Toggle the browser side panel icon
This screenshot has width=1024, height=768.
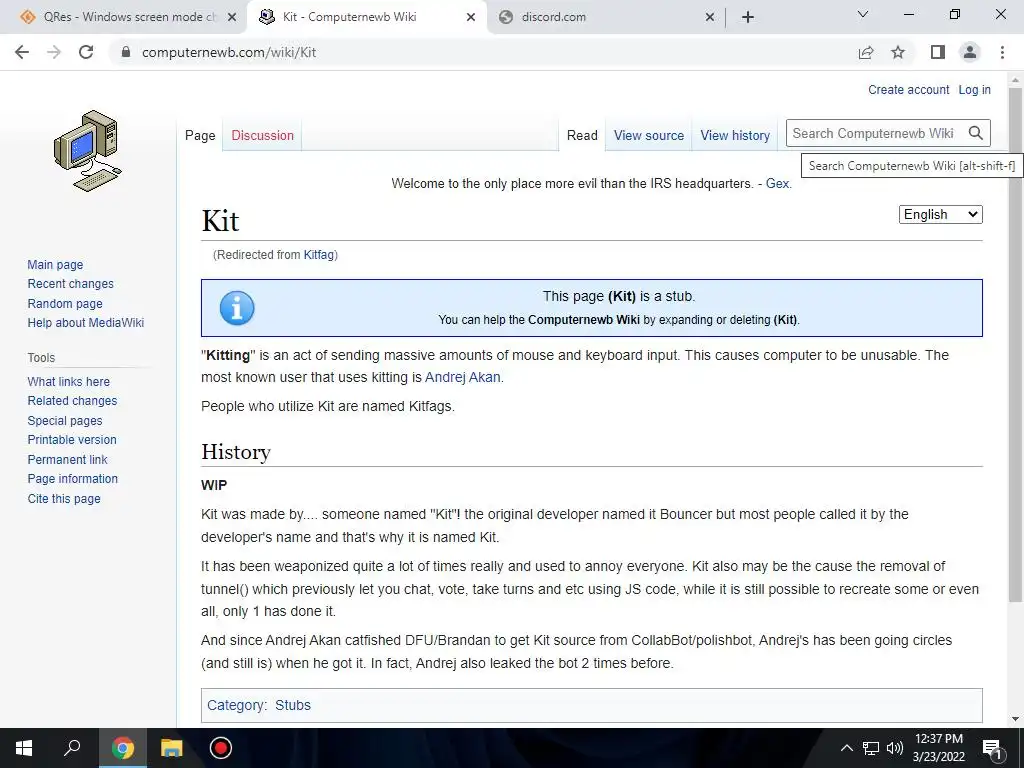click(938, 52)
